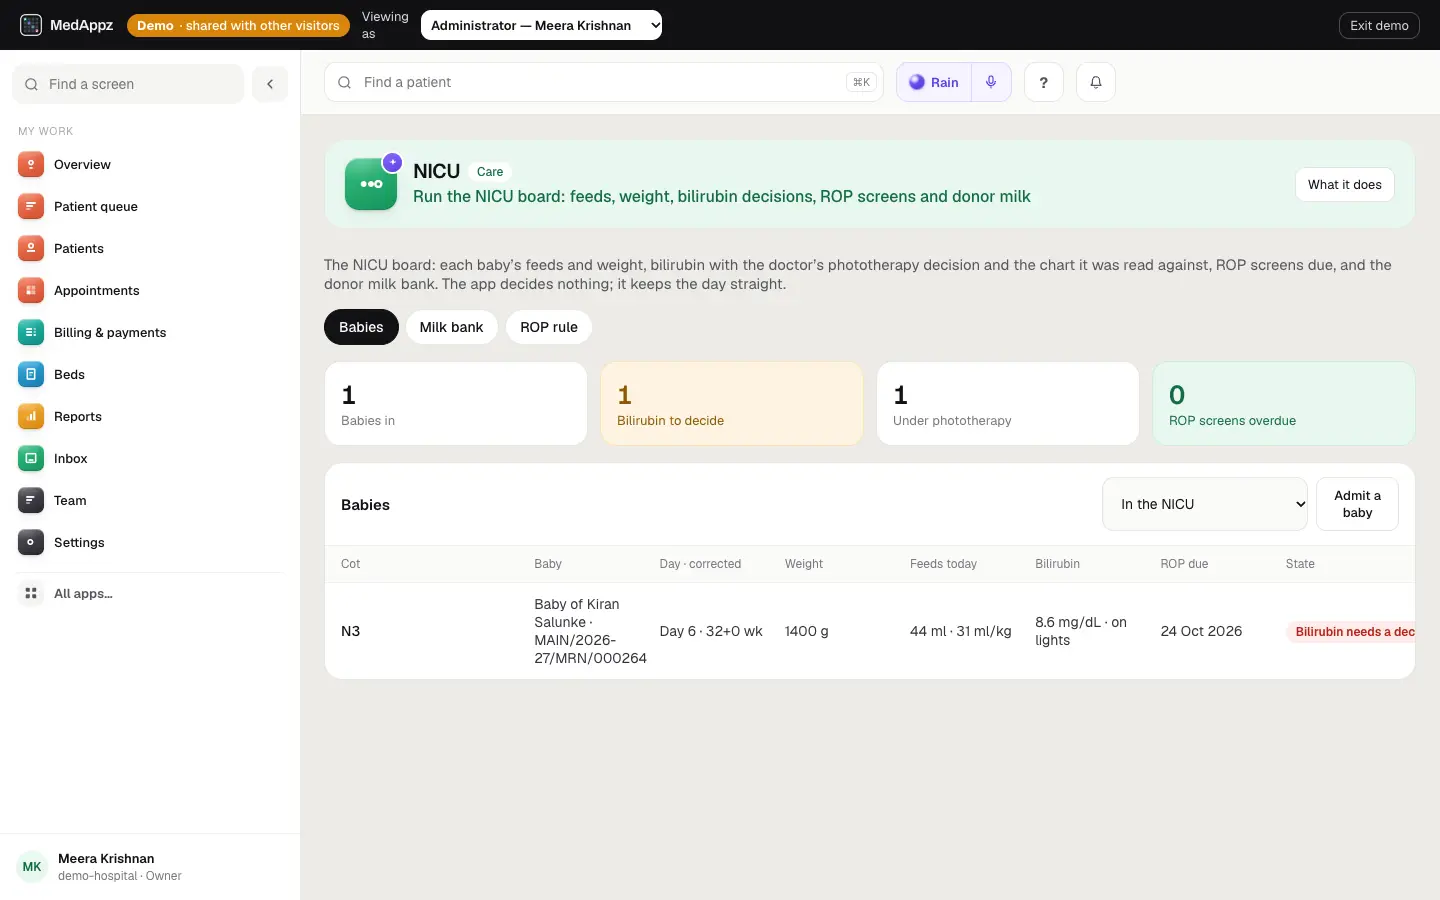1440x900 pixels.
Task: Click the Meera Krishnan profile avatar
Action: (x=32, y=867)
